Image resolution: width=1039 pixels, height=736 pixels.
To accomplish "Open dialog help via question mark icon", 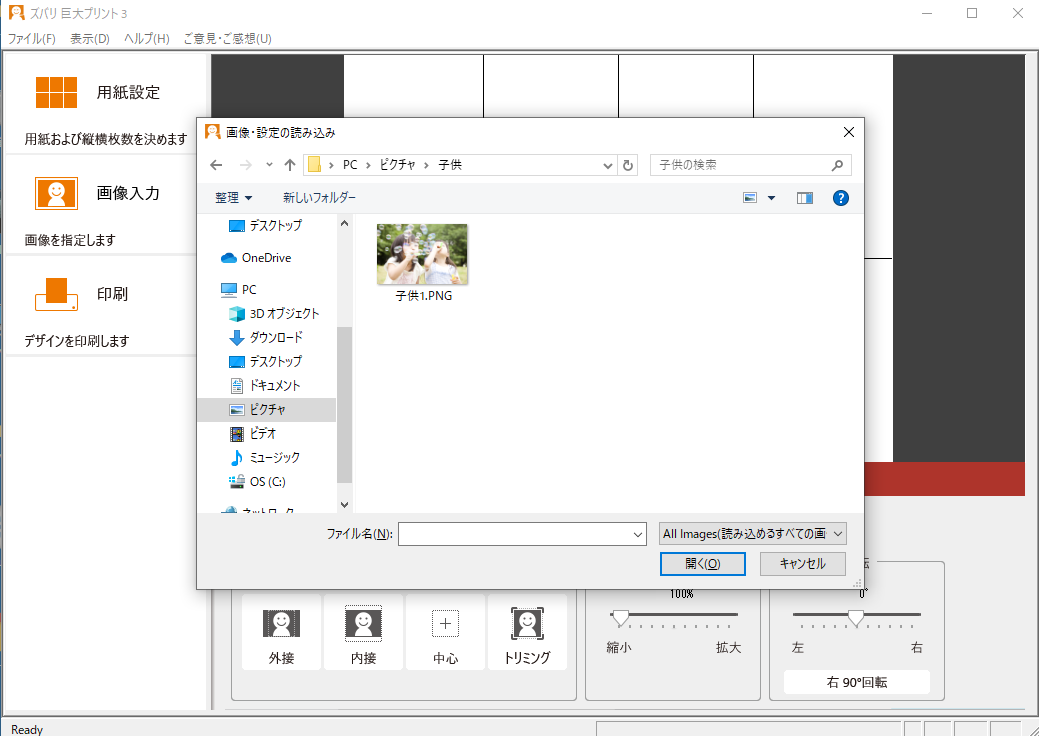I will pyautogui.click(x=841, y=197).
